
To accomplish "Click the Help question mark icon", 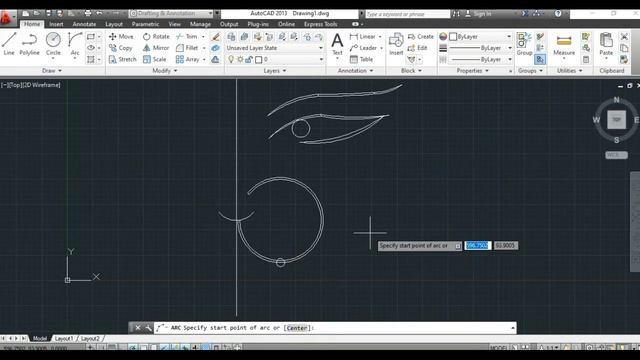I will 558,13.
